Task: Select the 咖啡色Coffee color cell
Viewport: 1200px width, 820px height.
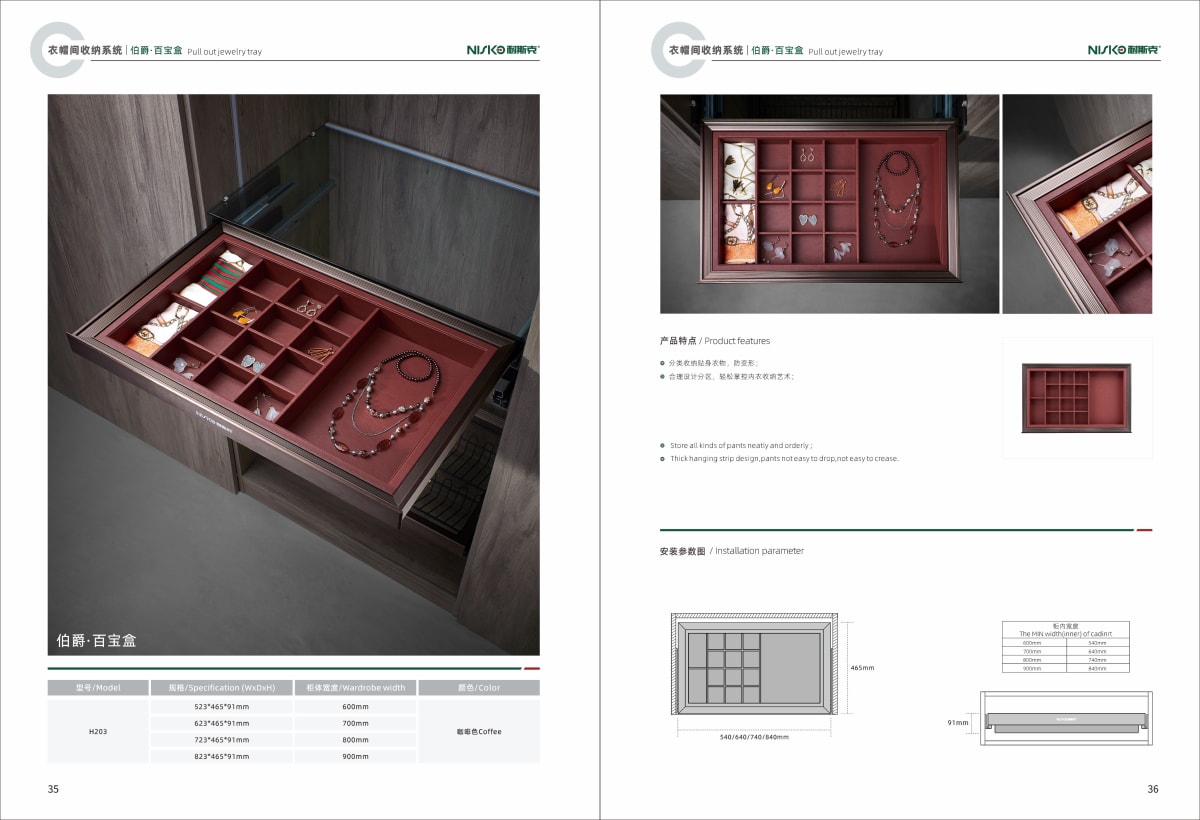Action: tap(478, 731)
